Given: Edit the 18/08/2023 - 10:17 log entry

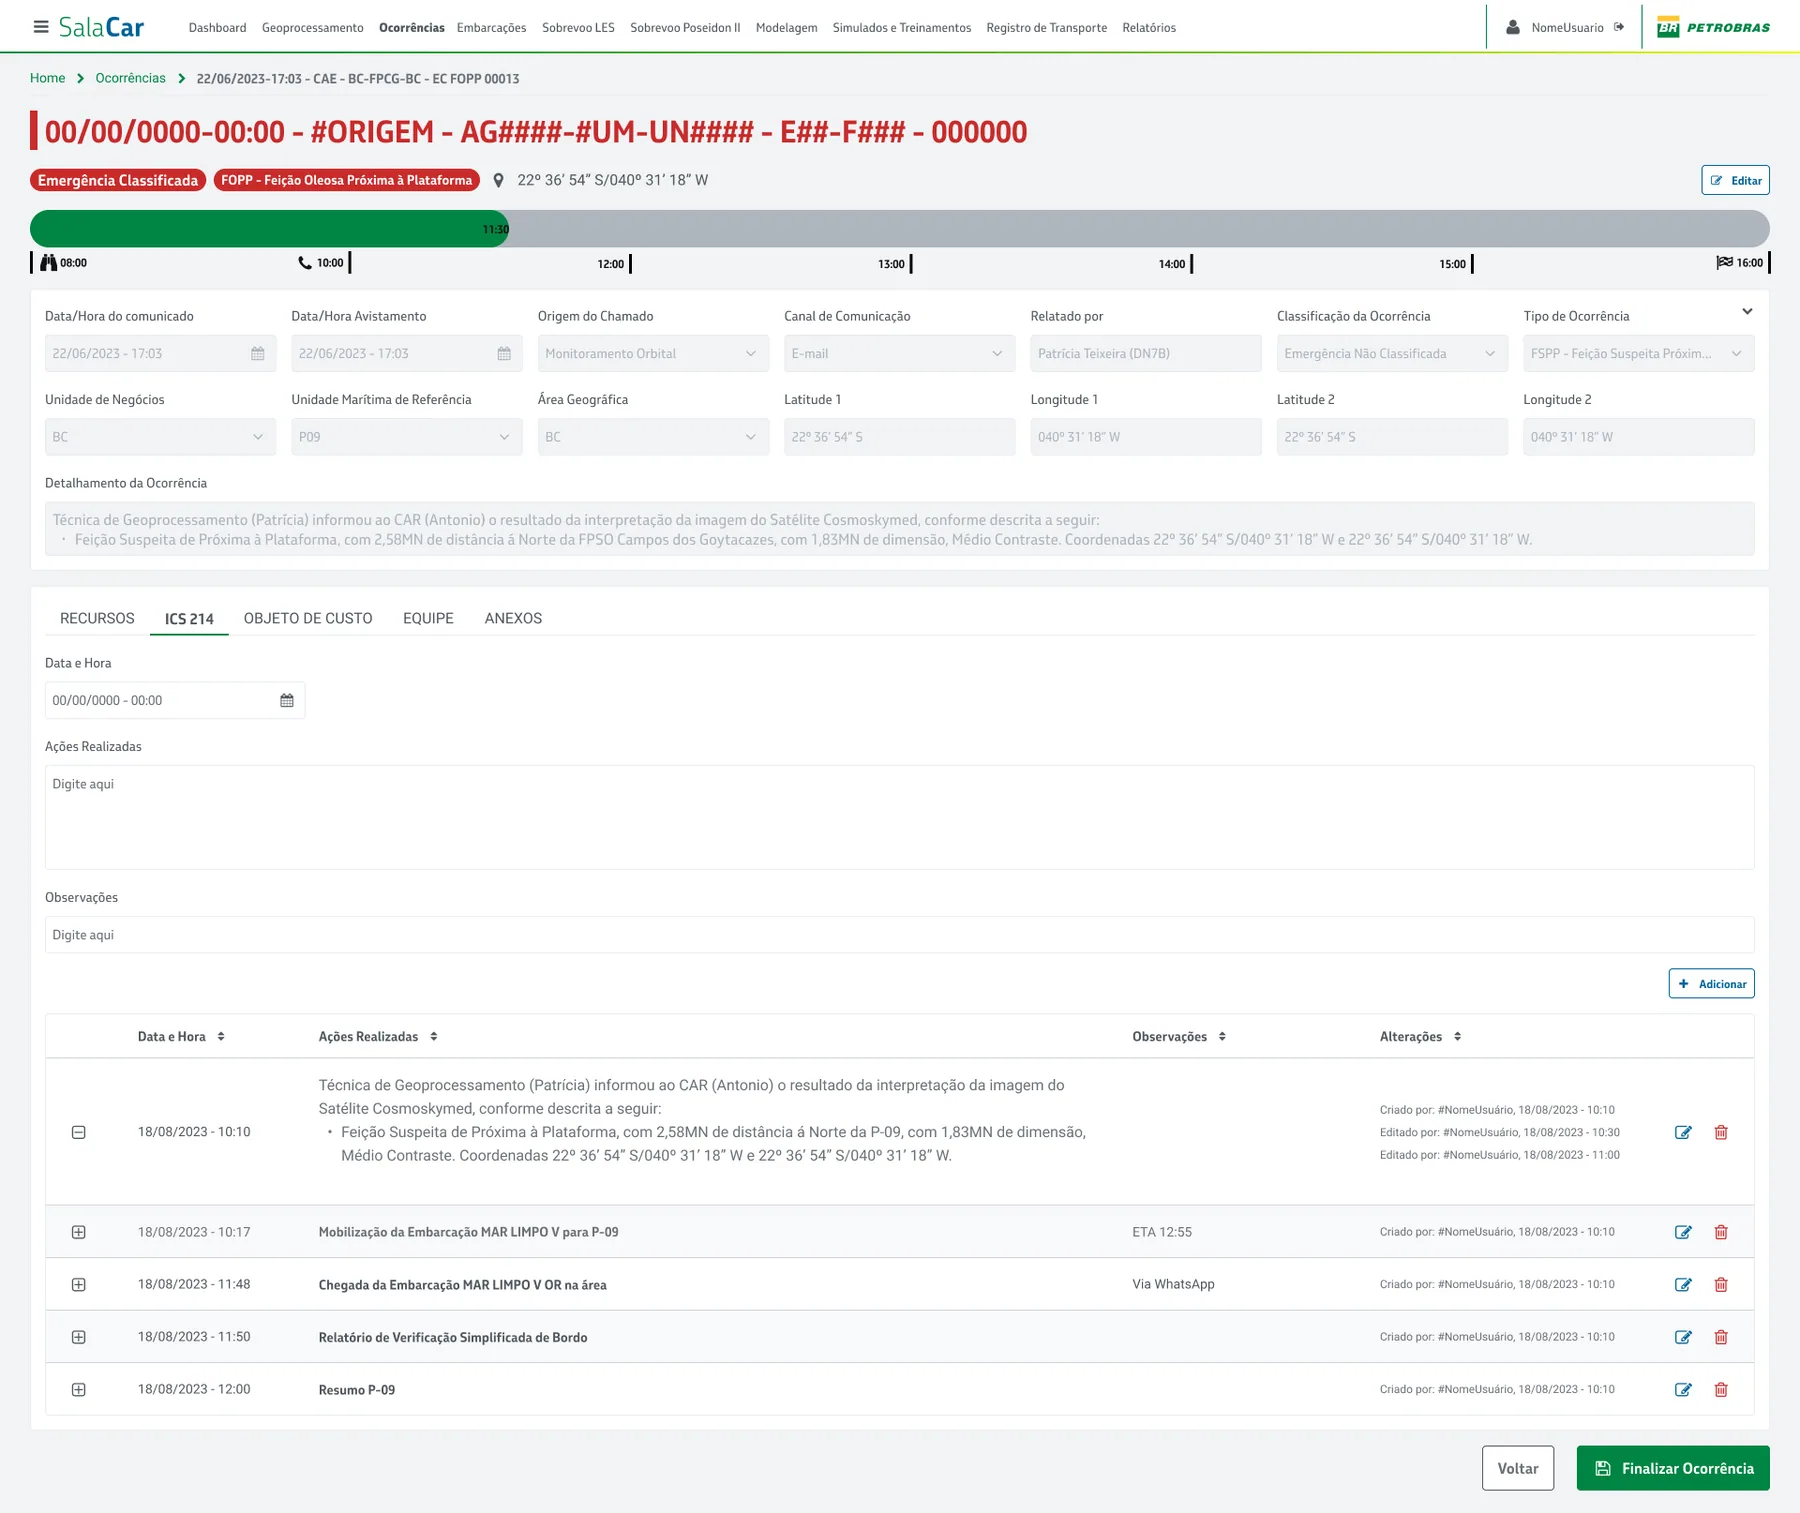Looking at the screenshot, I should (1683, 1232).
